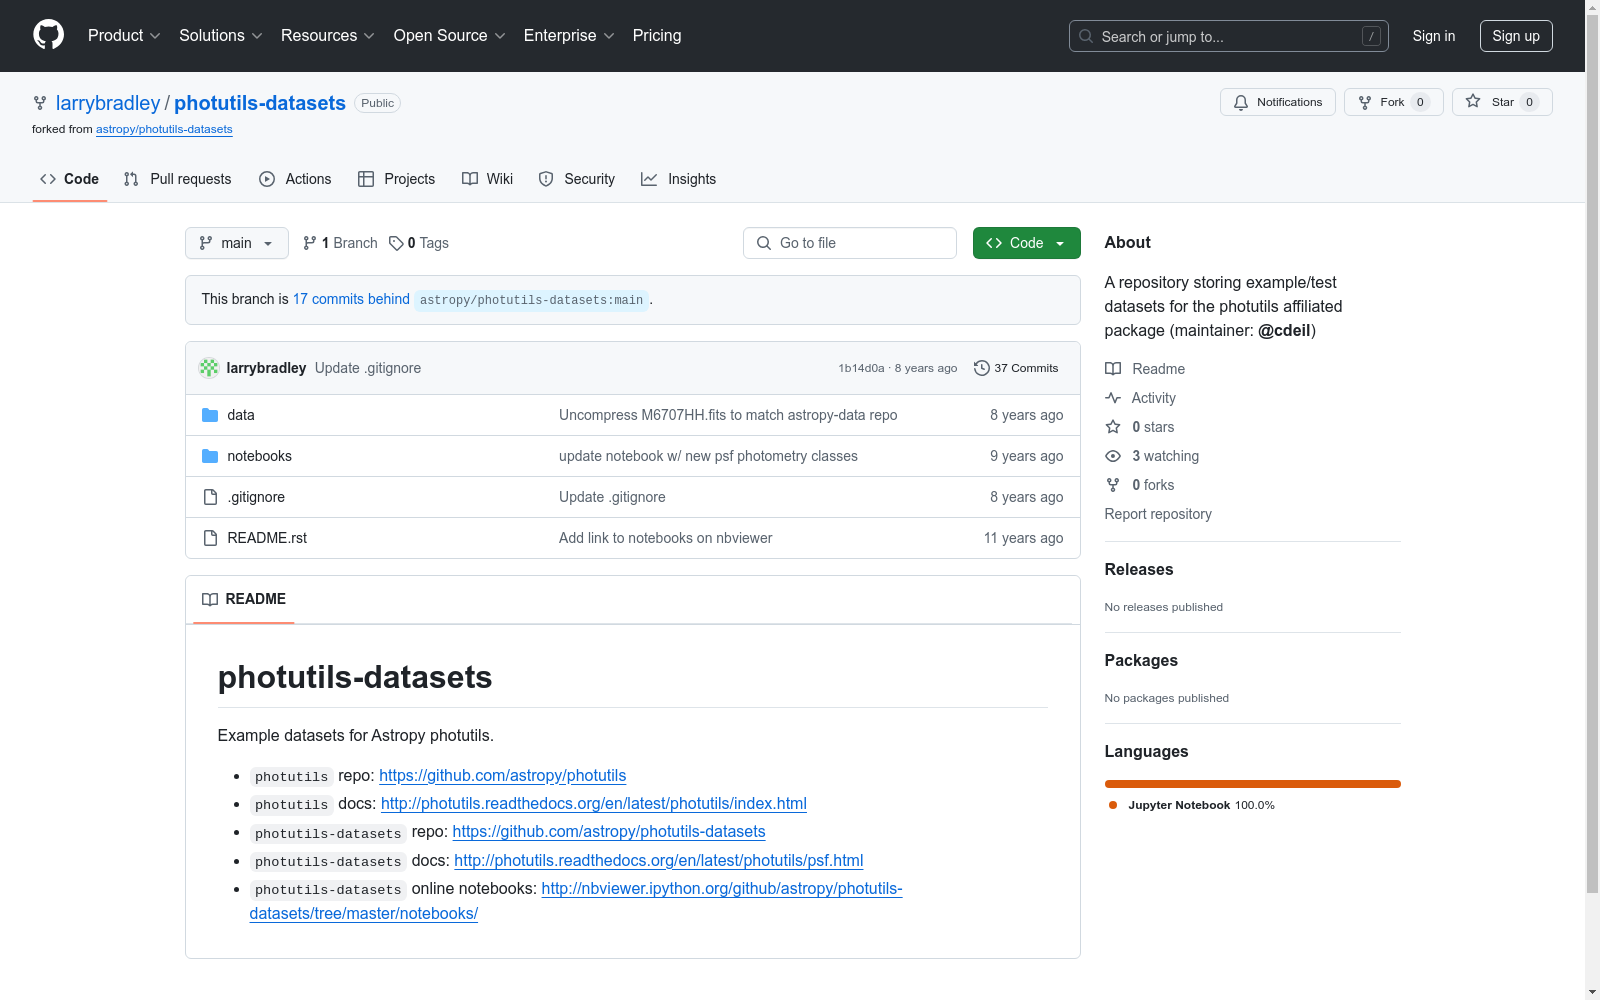This screenshot has height=1000, width=1600.
Task: Open the Releases heading link
Action: coord(1139,569)
